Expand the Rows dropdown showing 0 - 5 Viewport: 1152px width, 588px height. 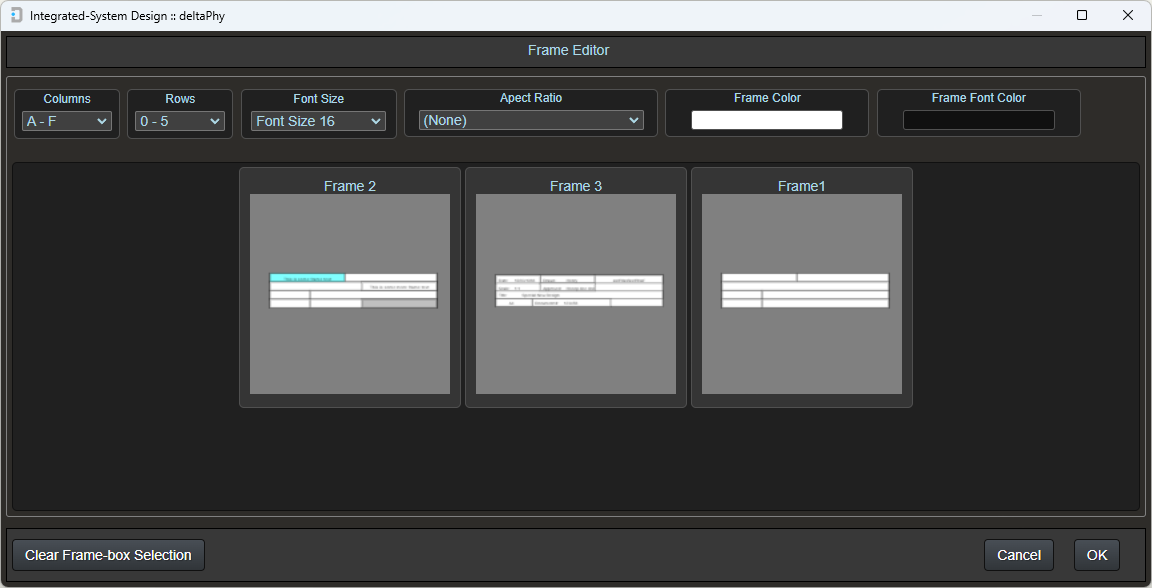pyautogui.click(x=179, y=119)
